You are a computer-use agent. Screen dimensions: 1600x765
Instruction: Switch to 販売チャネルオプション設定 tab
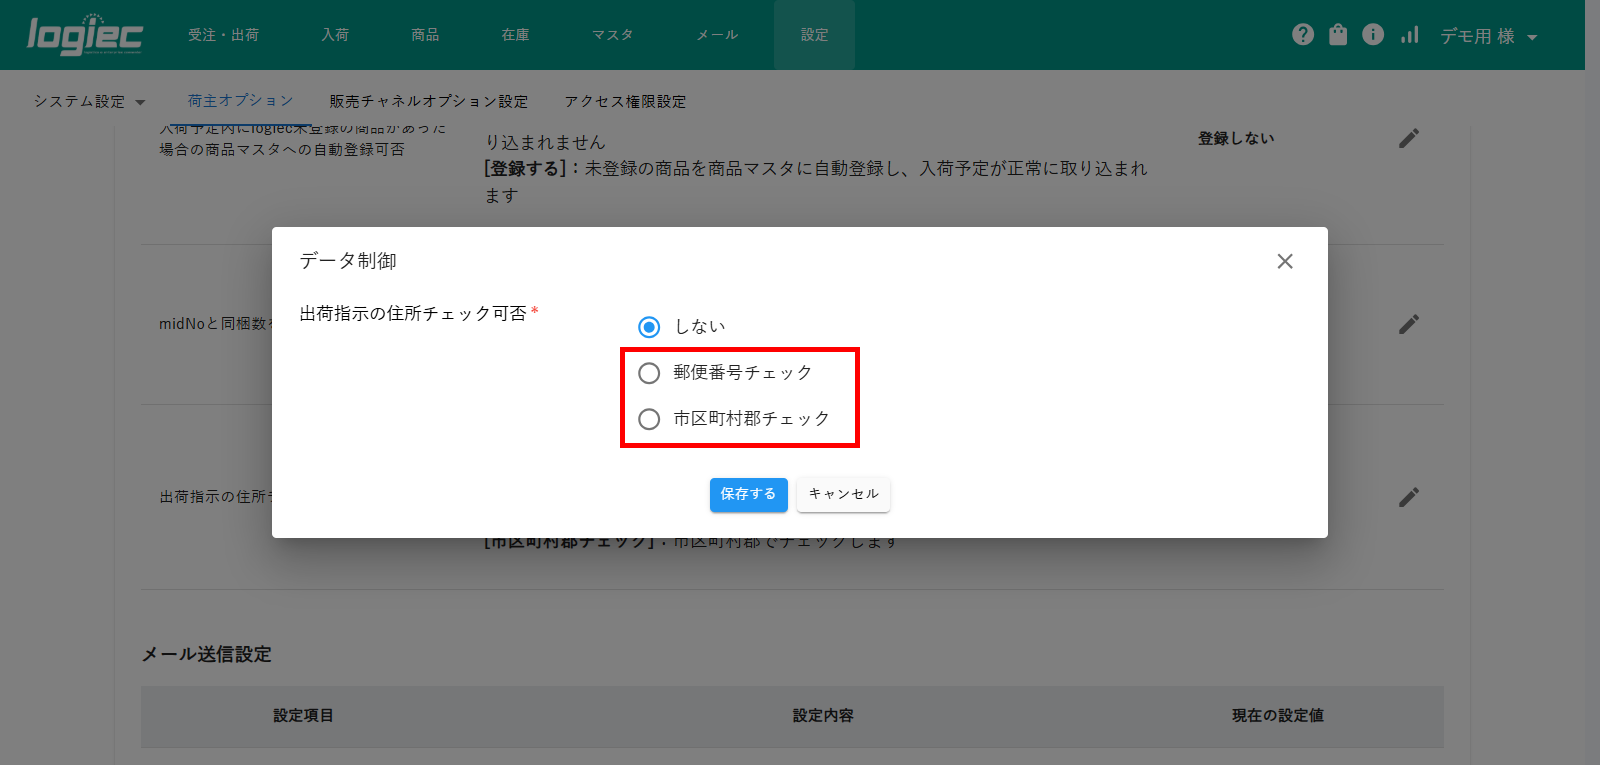coord(428,102)
